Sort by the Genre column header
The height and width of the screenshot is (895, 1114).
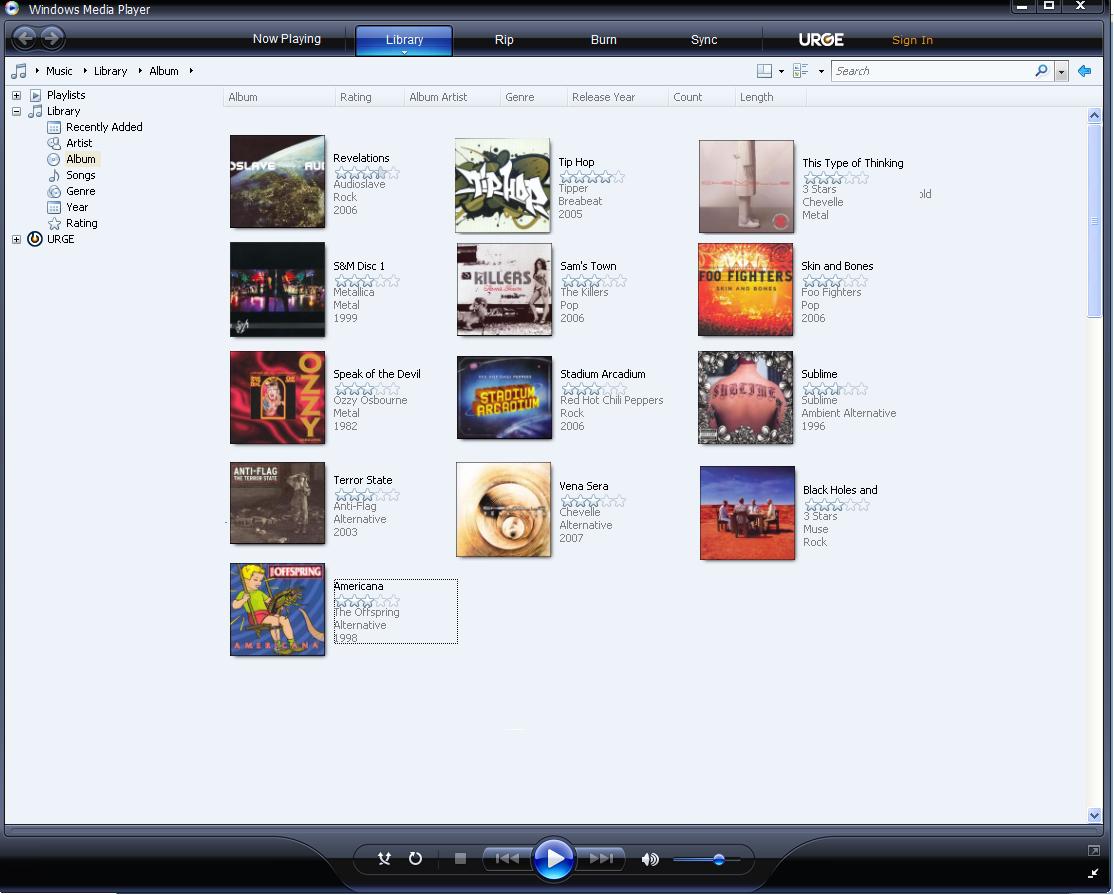tap(534, 97)
